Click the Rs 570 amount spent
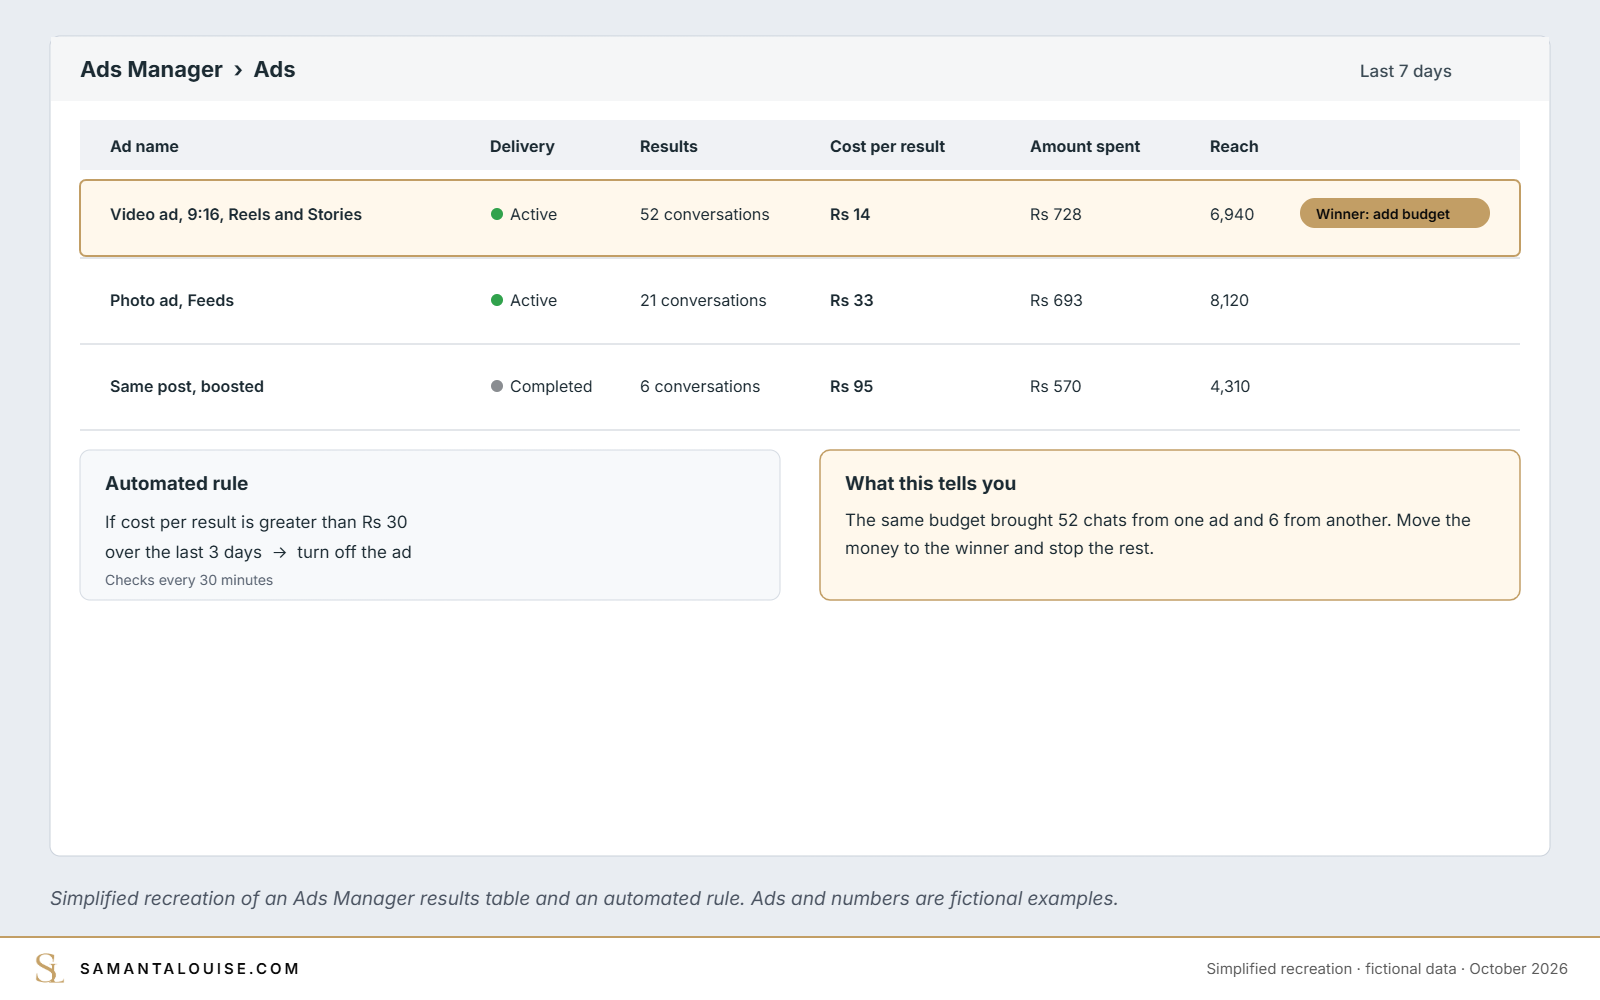The image size is (1600, 1000). pos(1056,387)
